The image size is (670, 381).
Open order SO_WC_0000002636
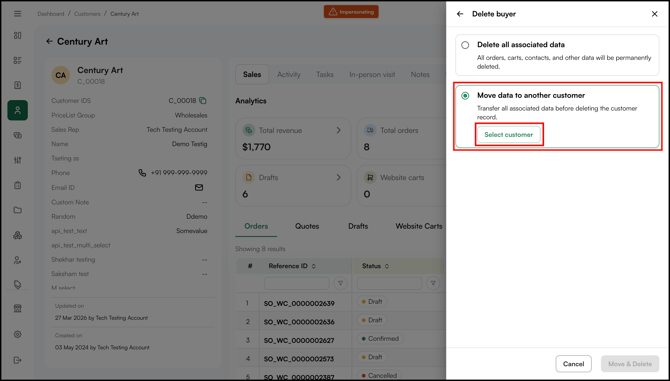pos(299,322)
